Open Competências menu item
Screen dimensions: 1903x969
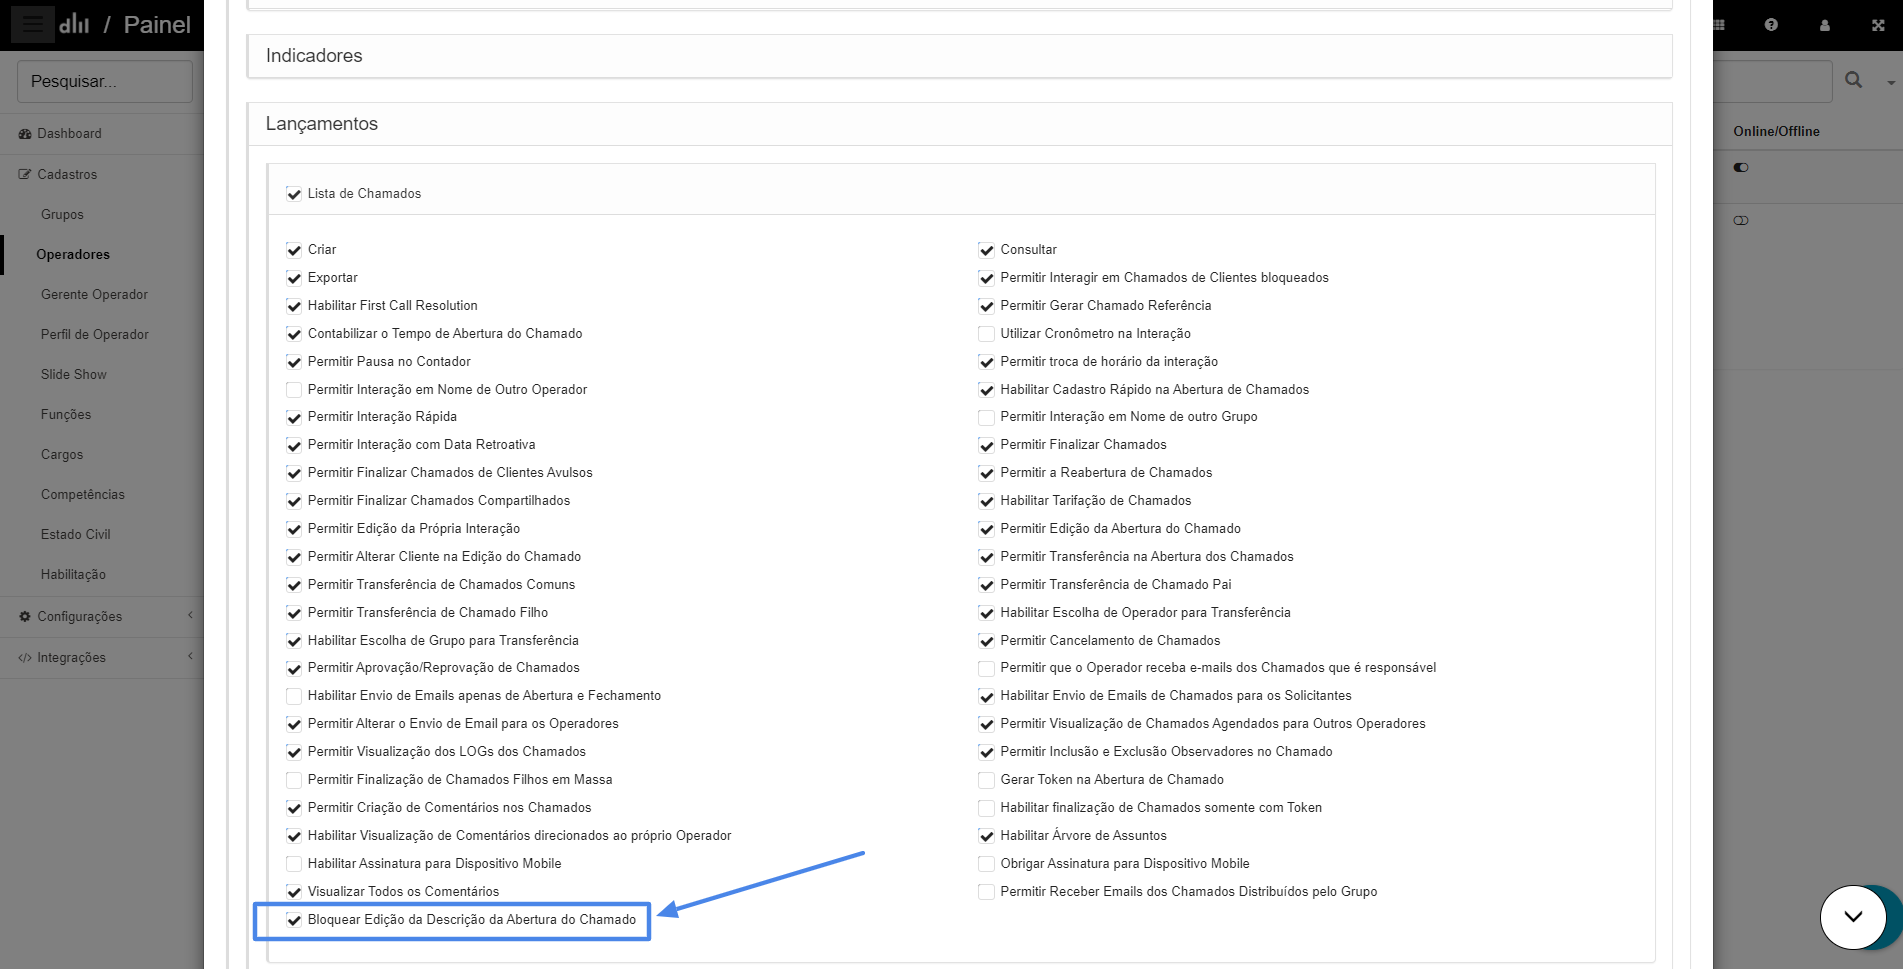(x=83, y=495)
